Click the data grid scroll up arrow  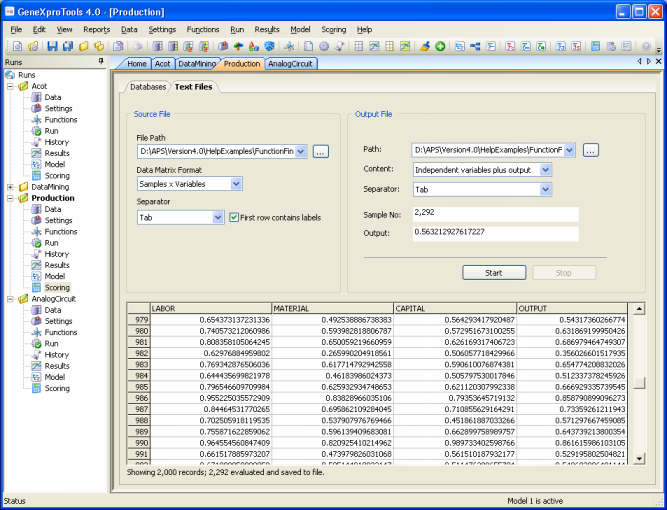click(x=639, y=309)
